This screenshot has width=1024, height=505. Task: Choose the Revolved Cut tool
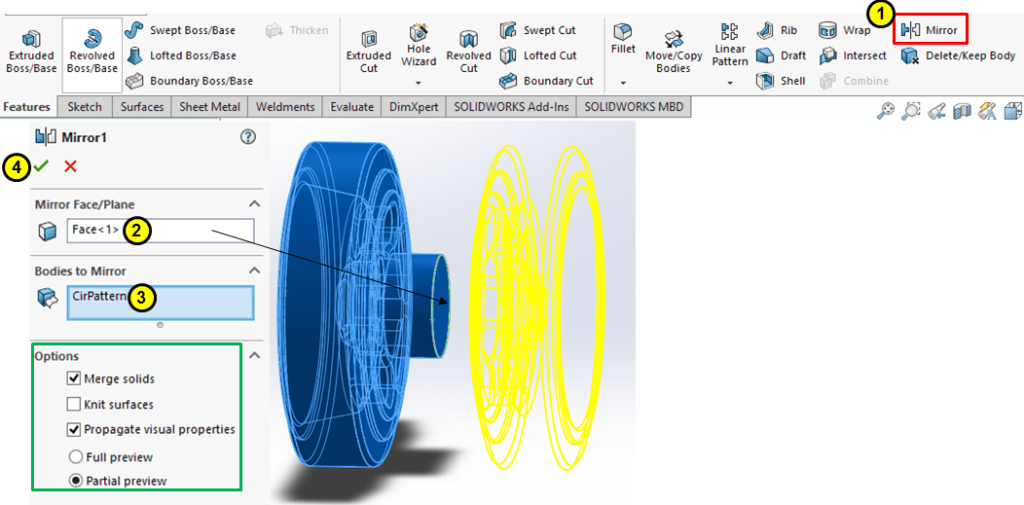pos(469,48)
